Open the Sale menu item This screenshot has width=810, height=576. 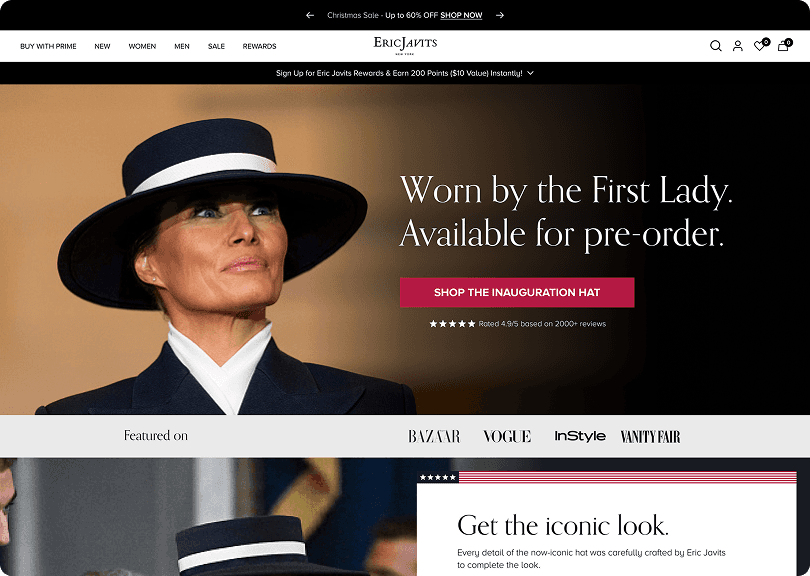[x=216, y=46]
